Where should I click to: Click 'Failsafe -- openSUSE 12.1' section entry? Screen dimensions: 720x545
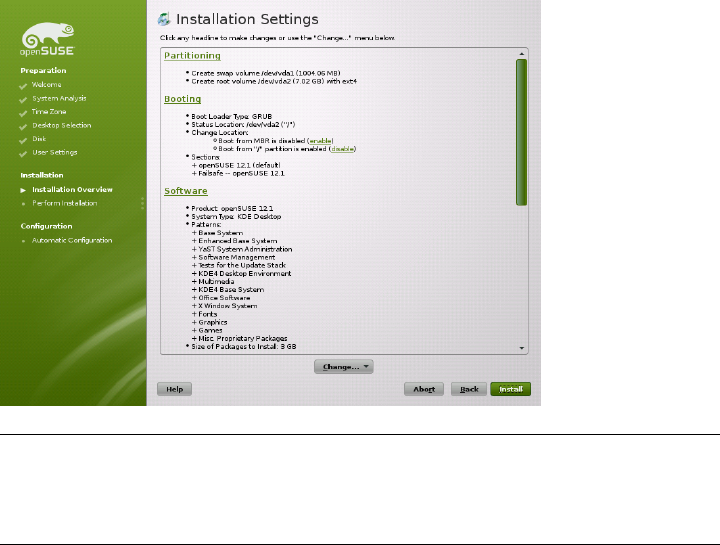click(242, 174)
